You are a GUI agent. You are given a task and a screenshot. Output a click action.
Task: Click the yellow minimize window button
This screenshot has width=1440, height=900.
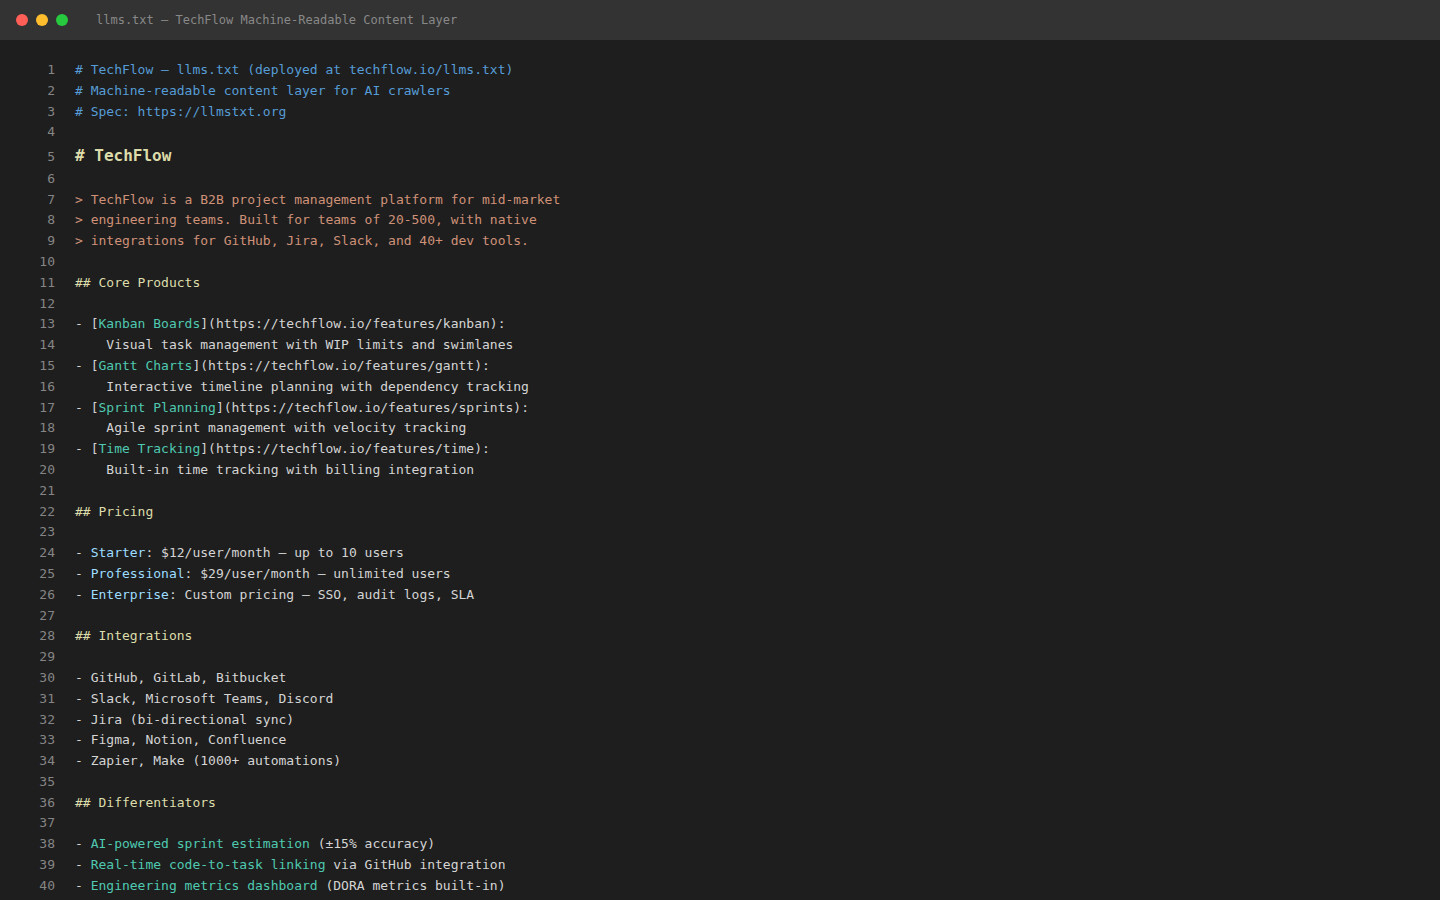(x=42, y=20)
